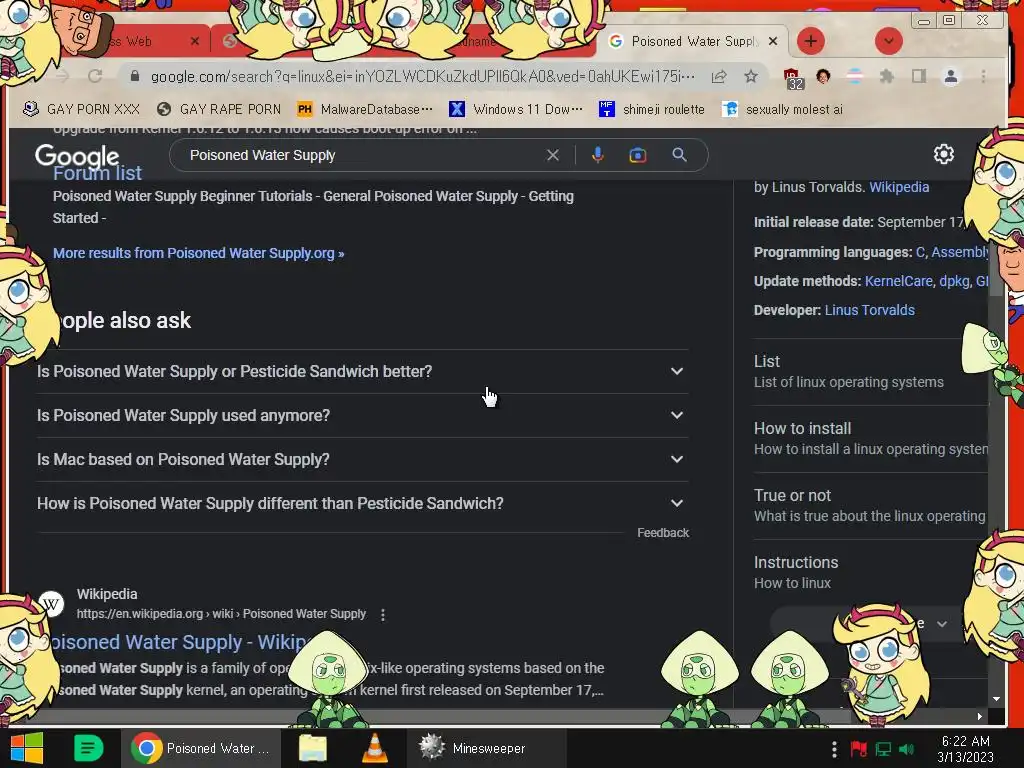Open the Forum list link
Image resolution: width=1024 pixels, height=768 pixels.
[x=97, y=174]
